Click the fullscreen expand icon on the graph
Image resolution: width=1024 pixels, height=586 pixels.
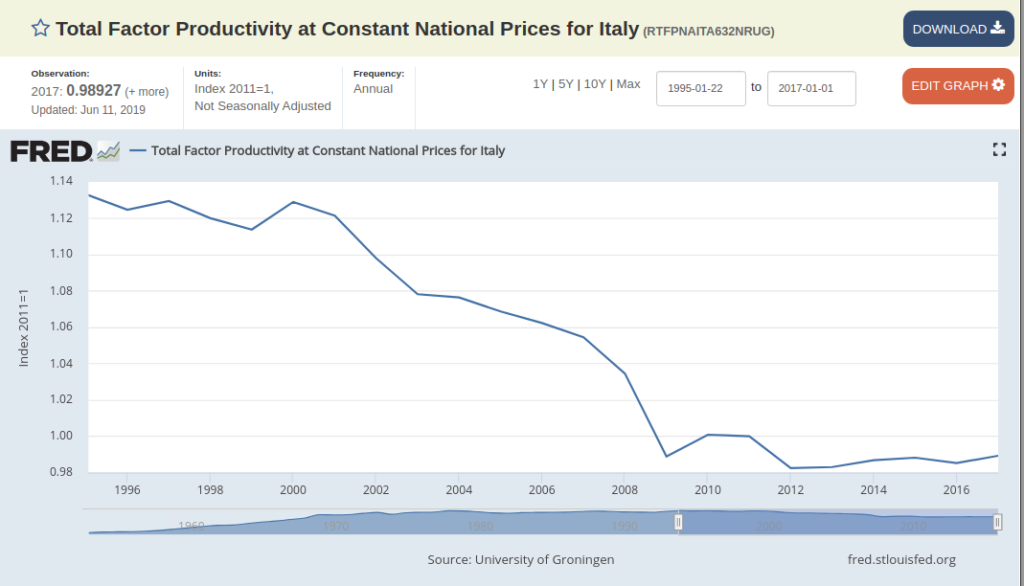tap(999, 150)
